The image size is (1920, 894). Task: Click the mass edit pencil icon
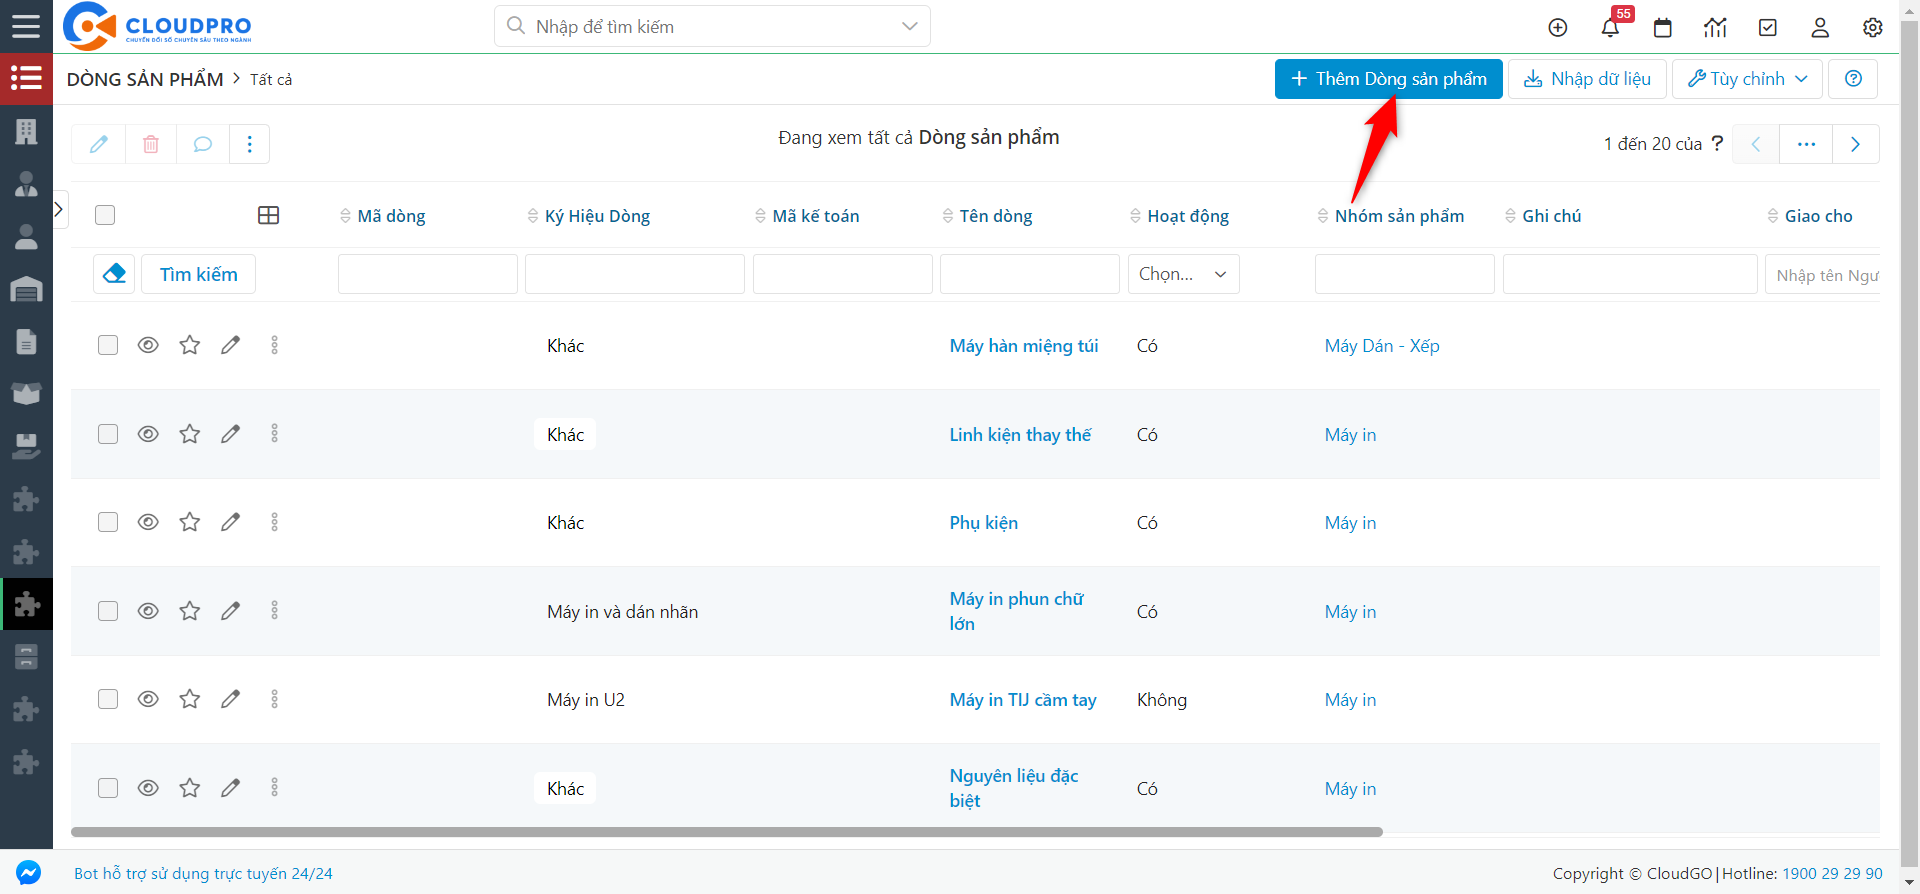coord(99,144)
